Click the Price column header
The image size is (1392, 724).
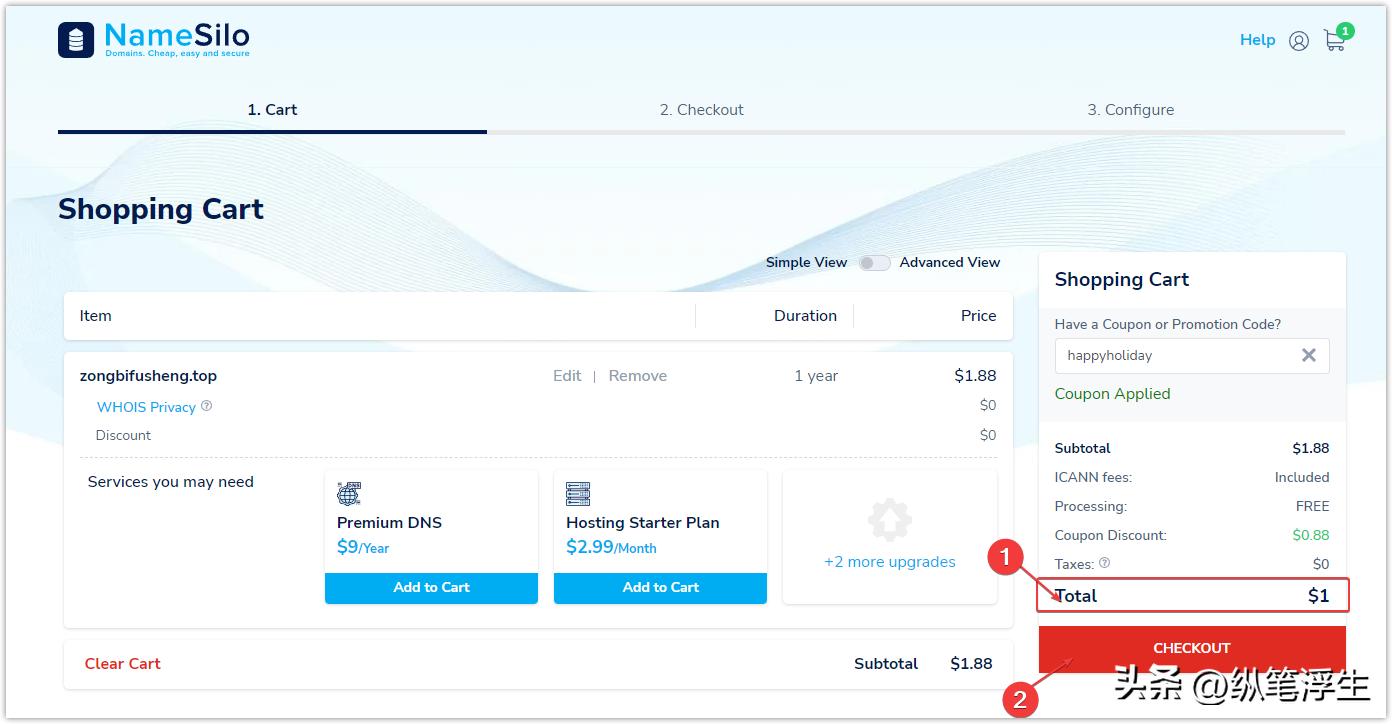pos(978,316)
